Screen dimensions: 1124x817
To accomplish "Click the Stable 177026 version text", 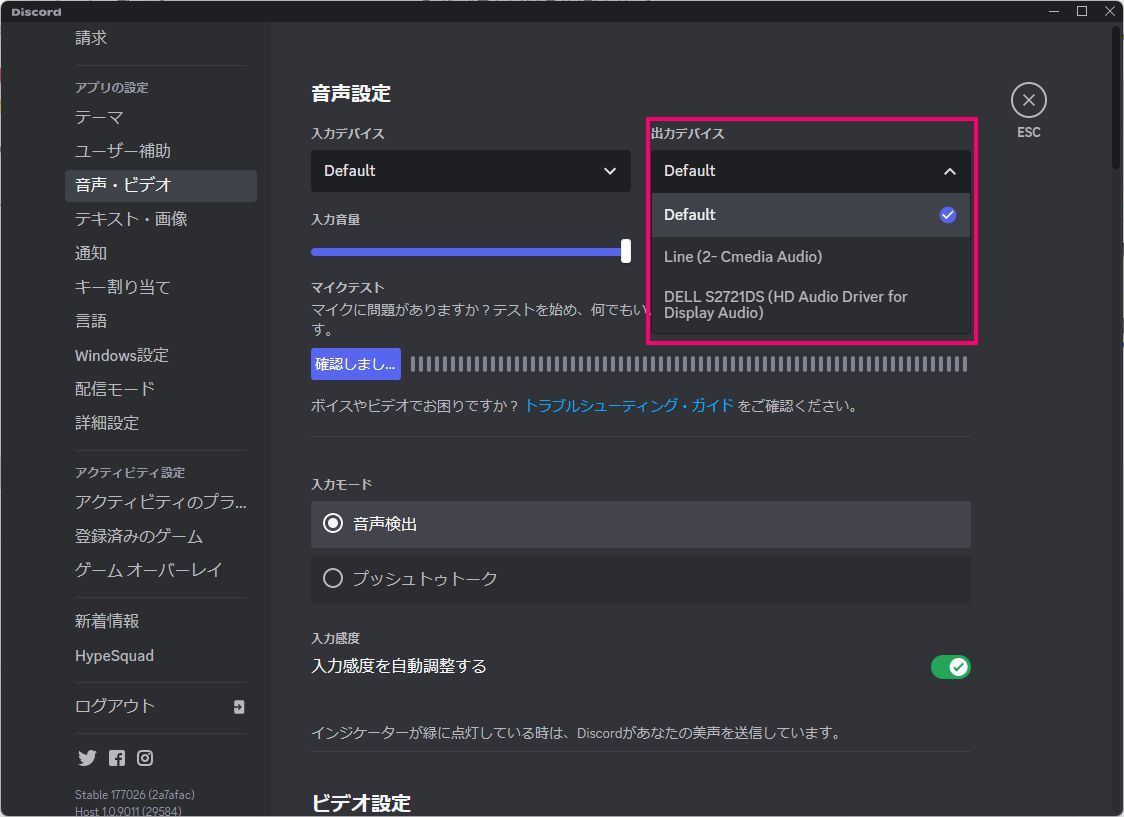I will coord(135,794).
